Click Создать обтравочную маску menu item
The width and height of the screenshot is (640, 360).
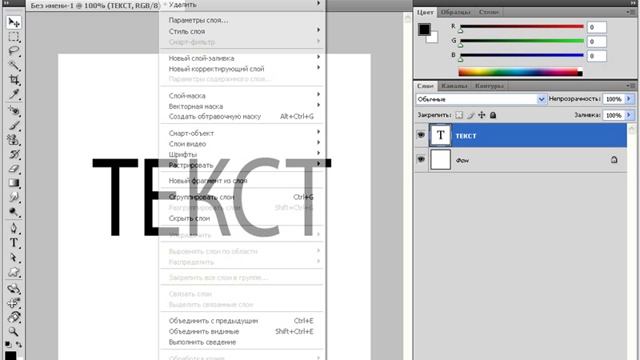244,116
